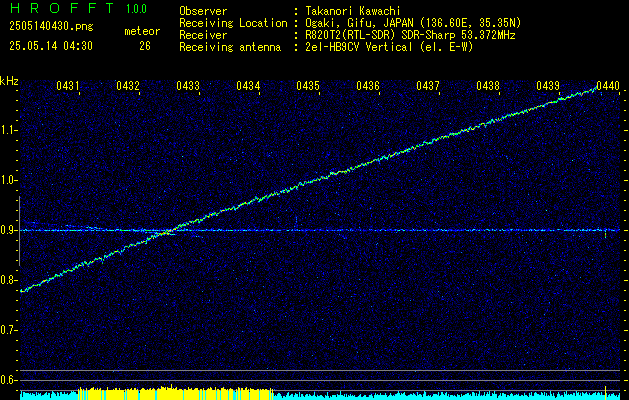This screenshot has width=629, height=400.
Task: Click the 0431 time marker
Action: point(67,86)
